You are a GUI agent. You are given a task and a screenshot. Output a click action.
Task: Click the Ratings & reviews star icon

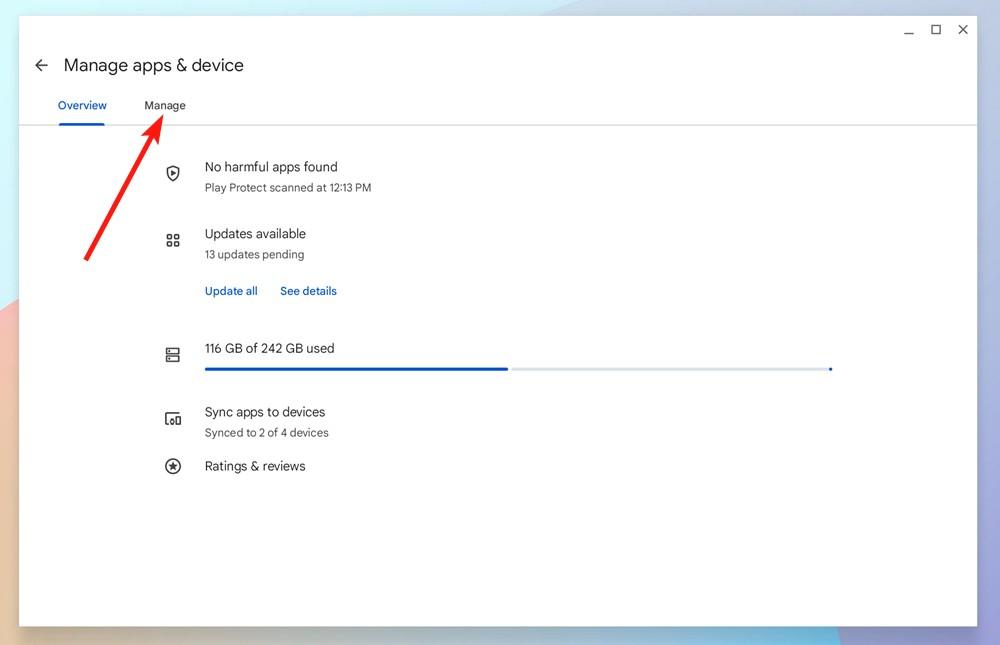[x=173, y=466]
